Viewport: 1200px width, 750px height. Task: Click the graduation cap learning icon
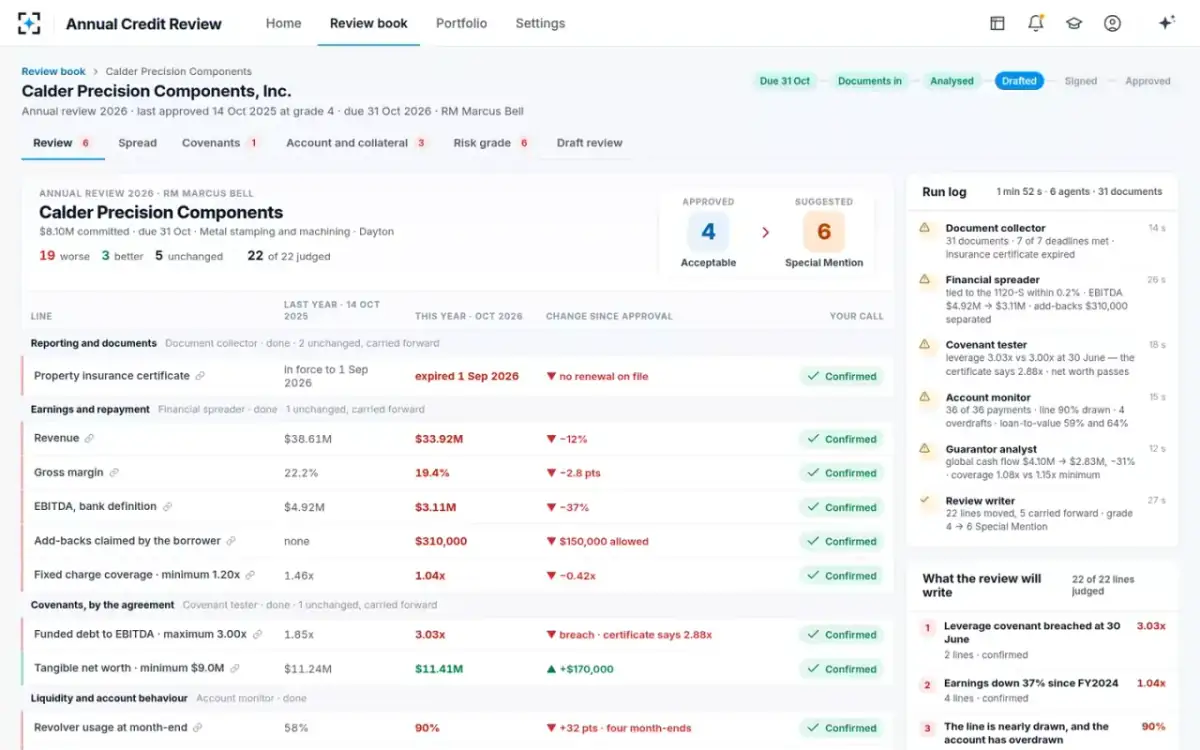click(x=1074, y=23)
